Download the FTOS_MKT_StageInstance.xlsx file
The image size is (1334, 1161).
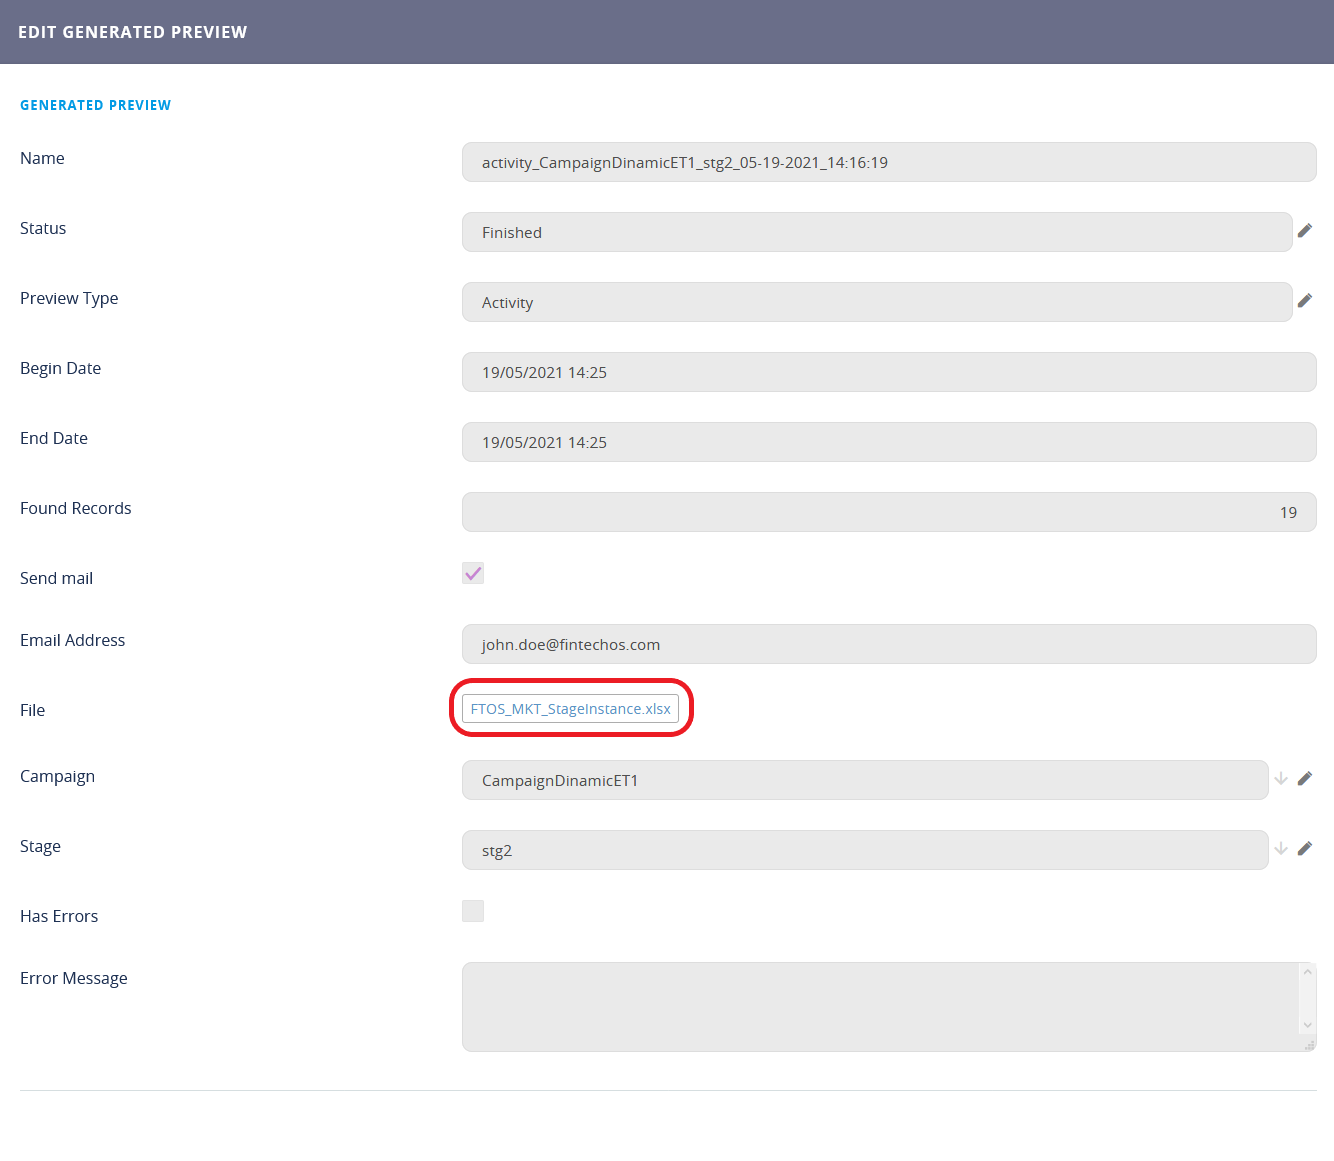coord(570,709)
